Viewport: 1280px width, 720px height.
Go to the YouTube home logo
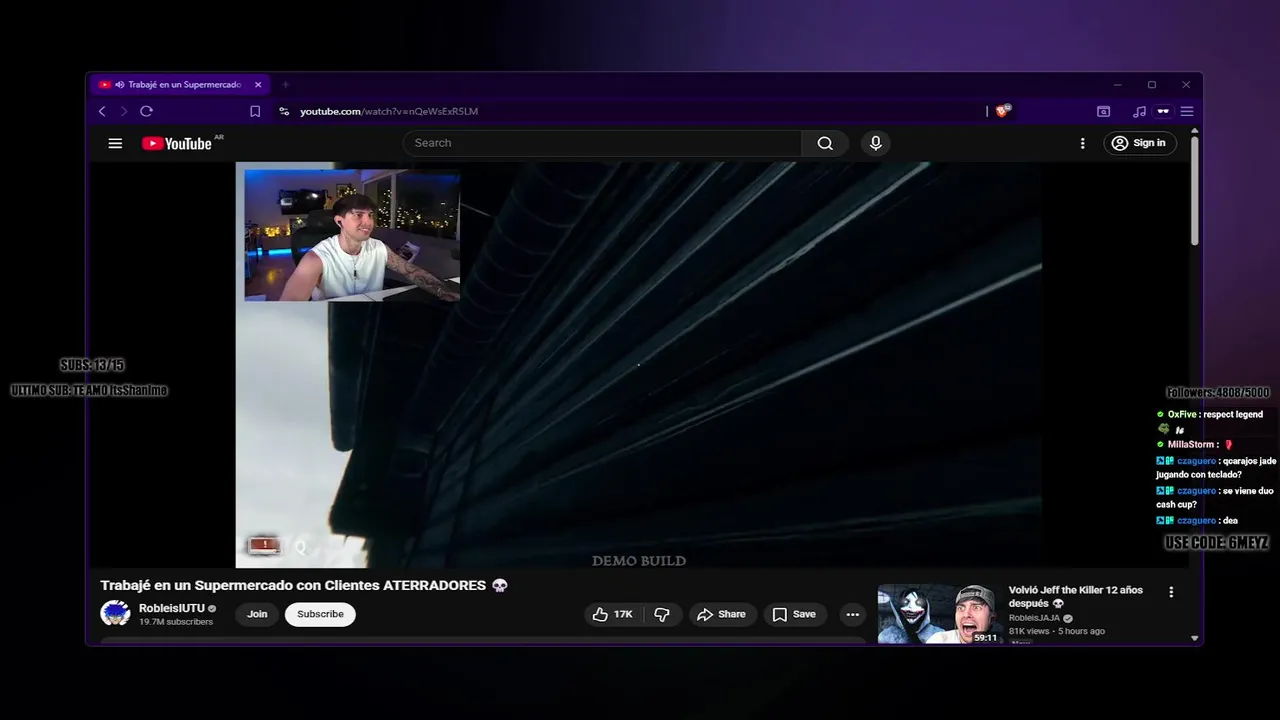click(x=178, y=143)
